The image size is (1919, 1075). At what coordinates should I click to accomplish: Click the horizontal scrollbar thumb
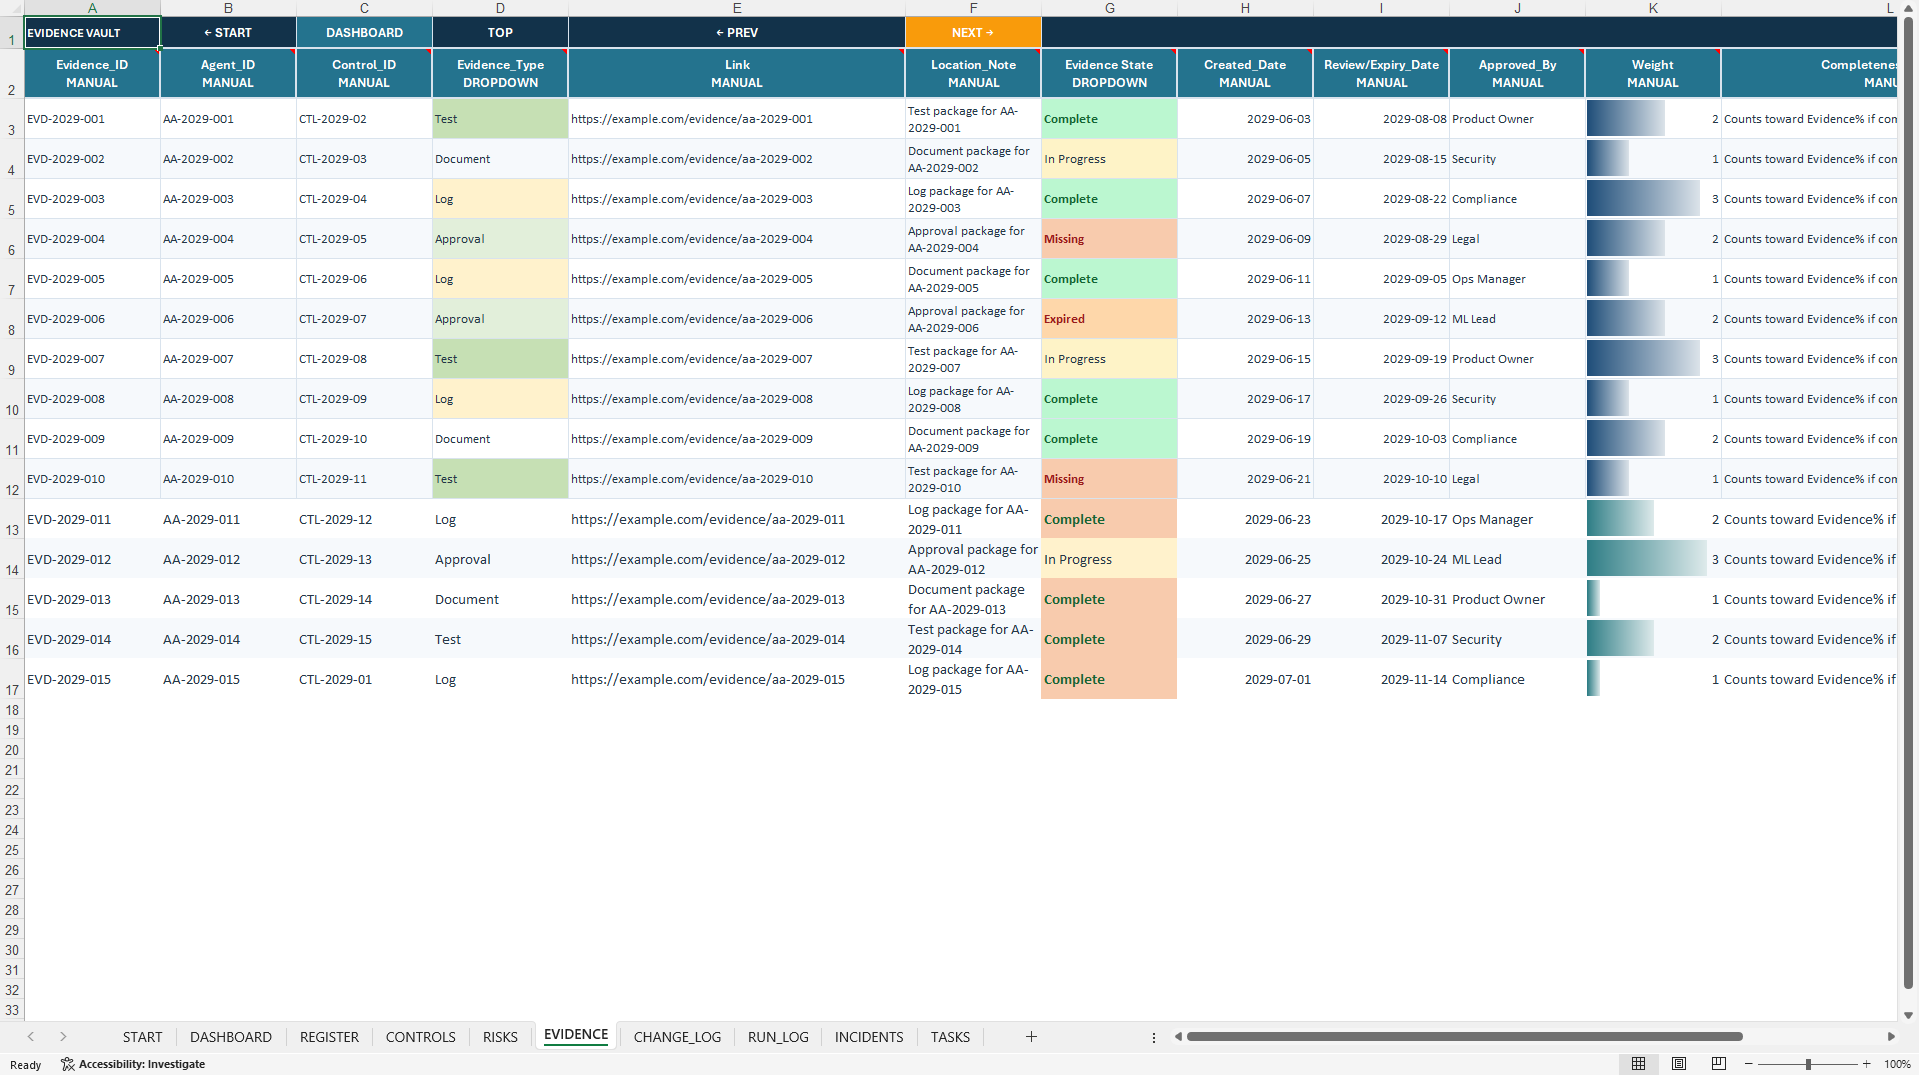[1464, 1037]
